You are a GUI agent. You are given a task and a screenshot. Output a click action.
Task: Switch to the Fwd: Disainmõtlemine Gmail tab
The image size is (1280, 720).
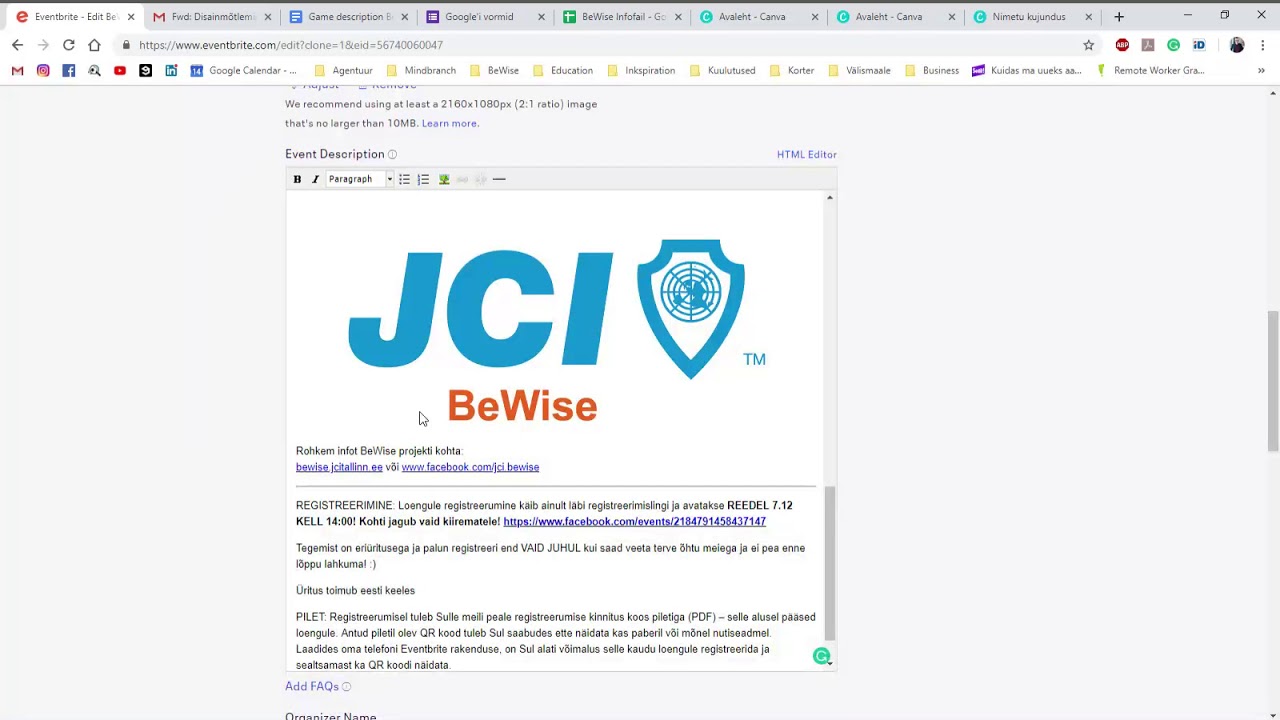pyautogui.click(x=213, y=17)
